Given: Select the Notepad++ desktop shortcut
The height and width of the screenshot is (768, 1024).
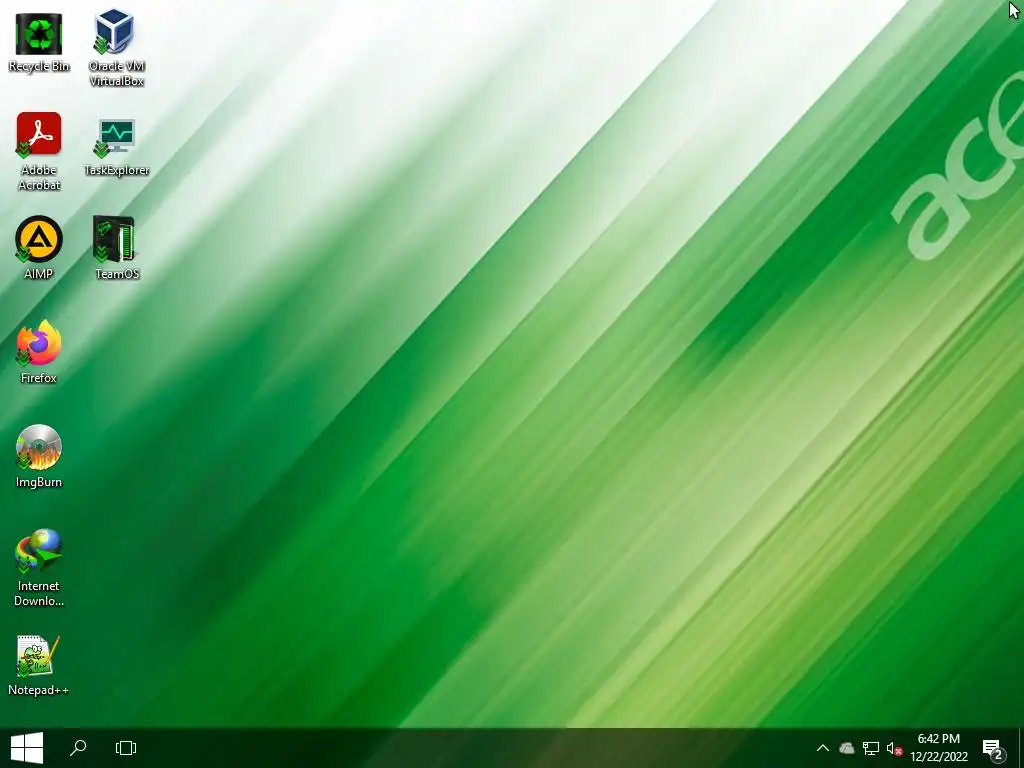Looking at the screenshot, I should 39,665.
